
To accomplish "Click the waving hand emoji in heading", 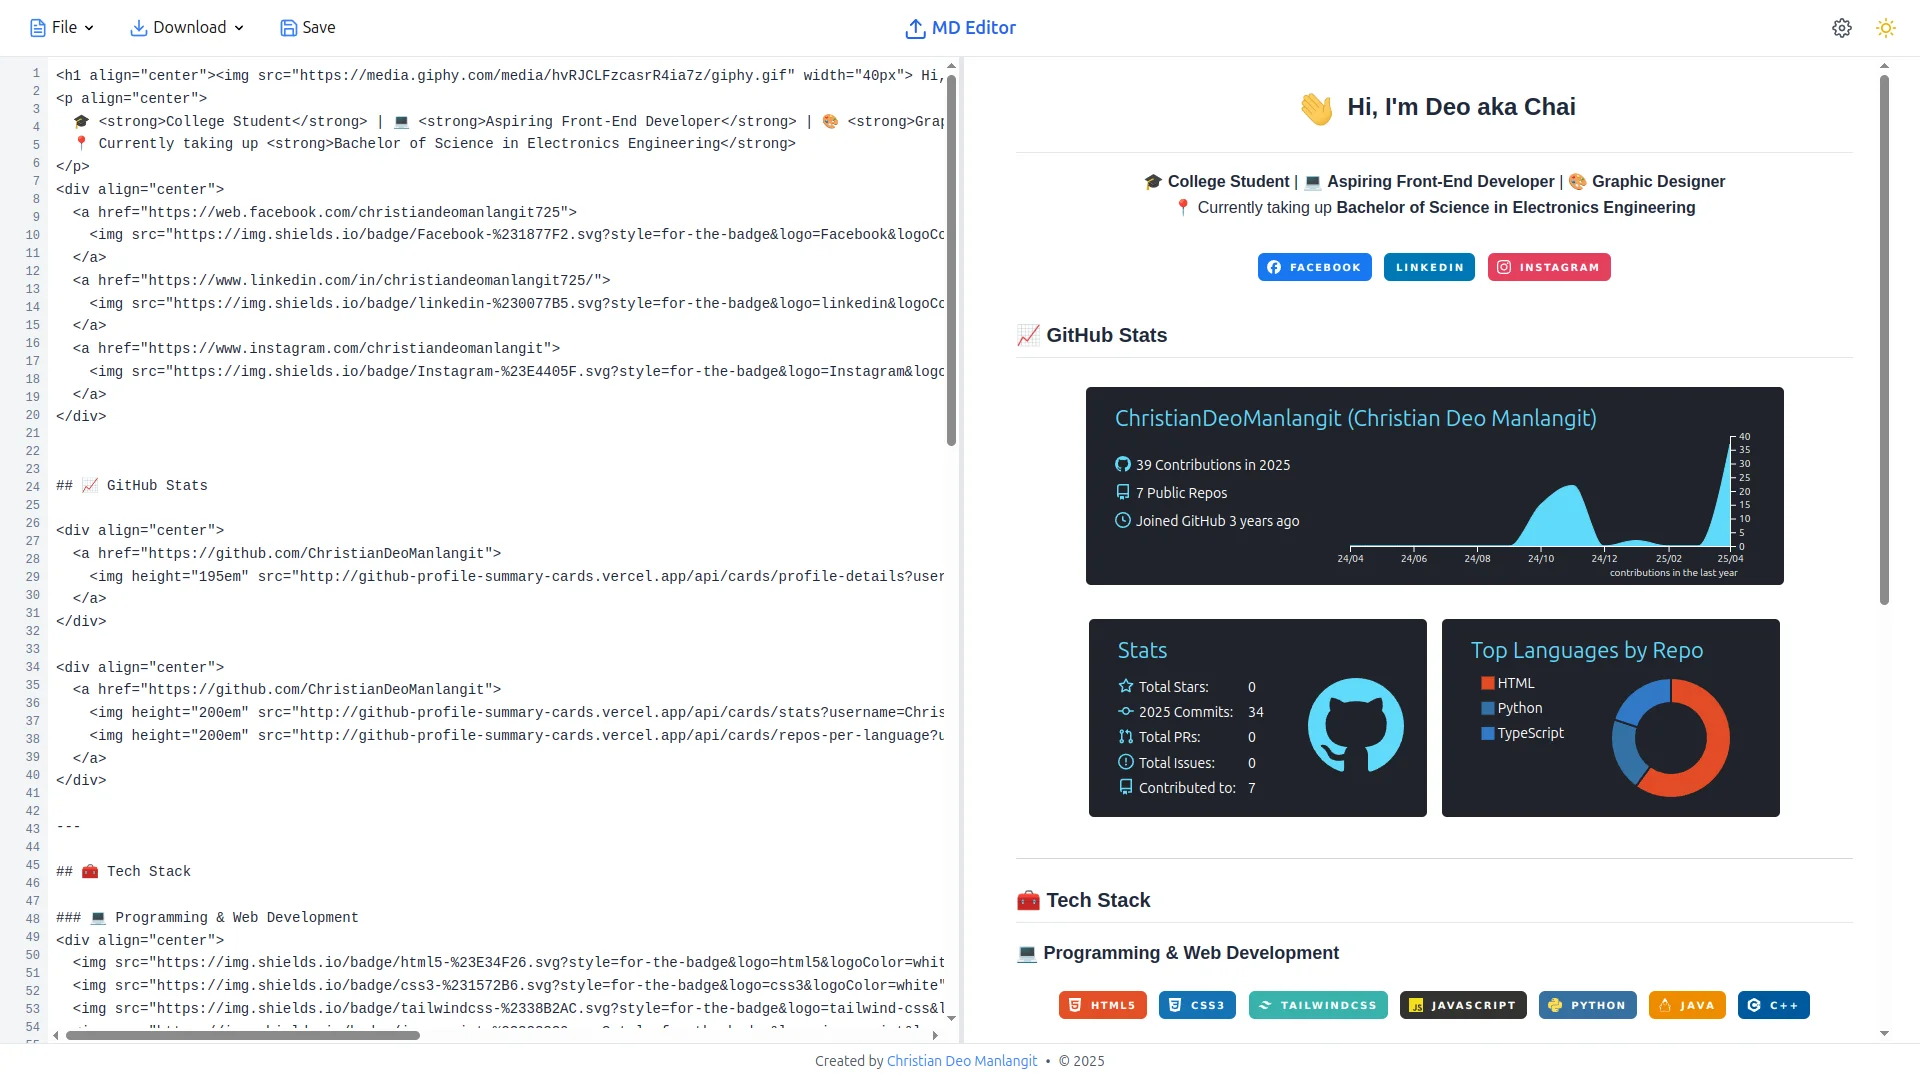I will click(x=1316, y=108).
